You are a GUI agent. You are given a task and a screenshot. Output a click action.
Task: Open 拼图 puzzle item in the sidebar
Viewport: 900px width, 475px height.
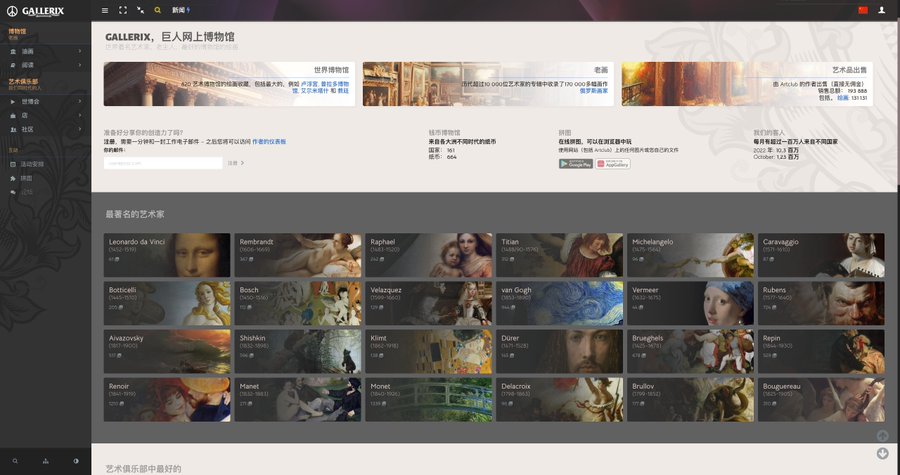coord(26,178)
